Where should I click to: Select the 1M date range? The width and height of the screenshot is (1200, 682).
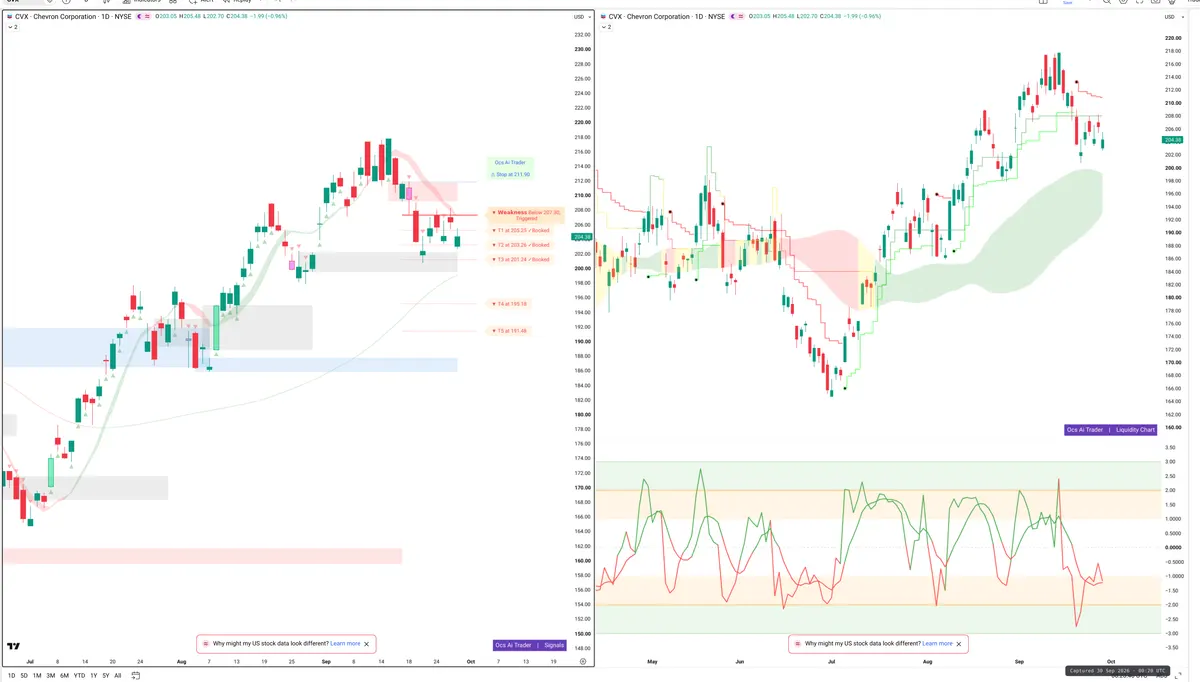click(37, 676)
